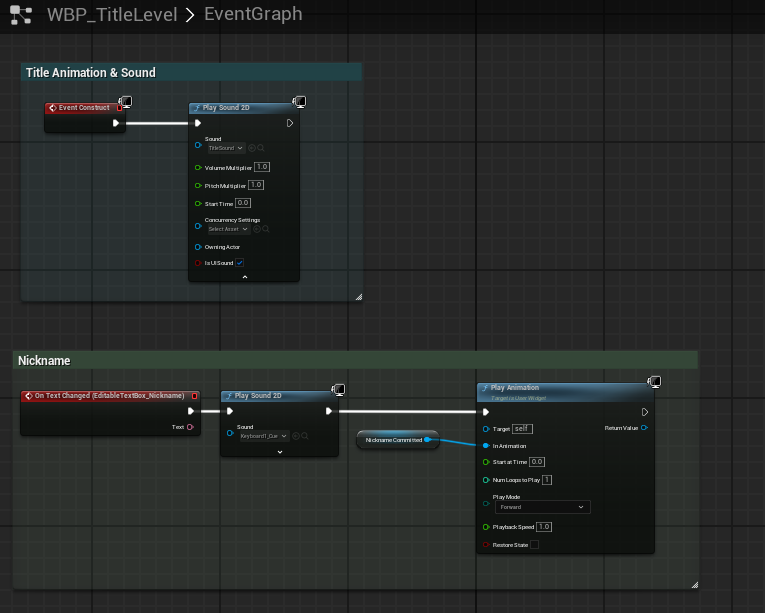Click the exec input pin of the Keyboard1_Cue Play Sound 2D node
The height and width of the screenshot is (613, 765).
pyautogui.click(x=230, y=411)
